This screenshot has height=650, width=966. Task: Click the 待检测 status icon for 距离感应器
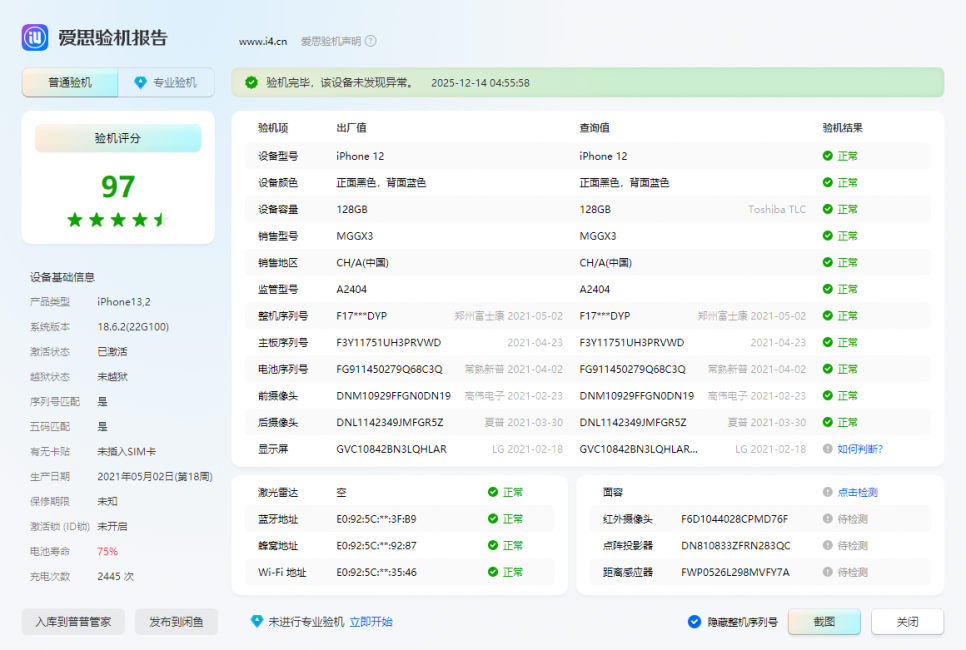point(824,574)
